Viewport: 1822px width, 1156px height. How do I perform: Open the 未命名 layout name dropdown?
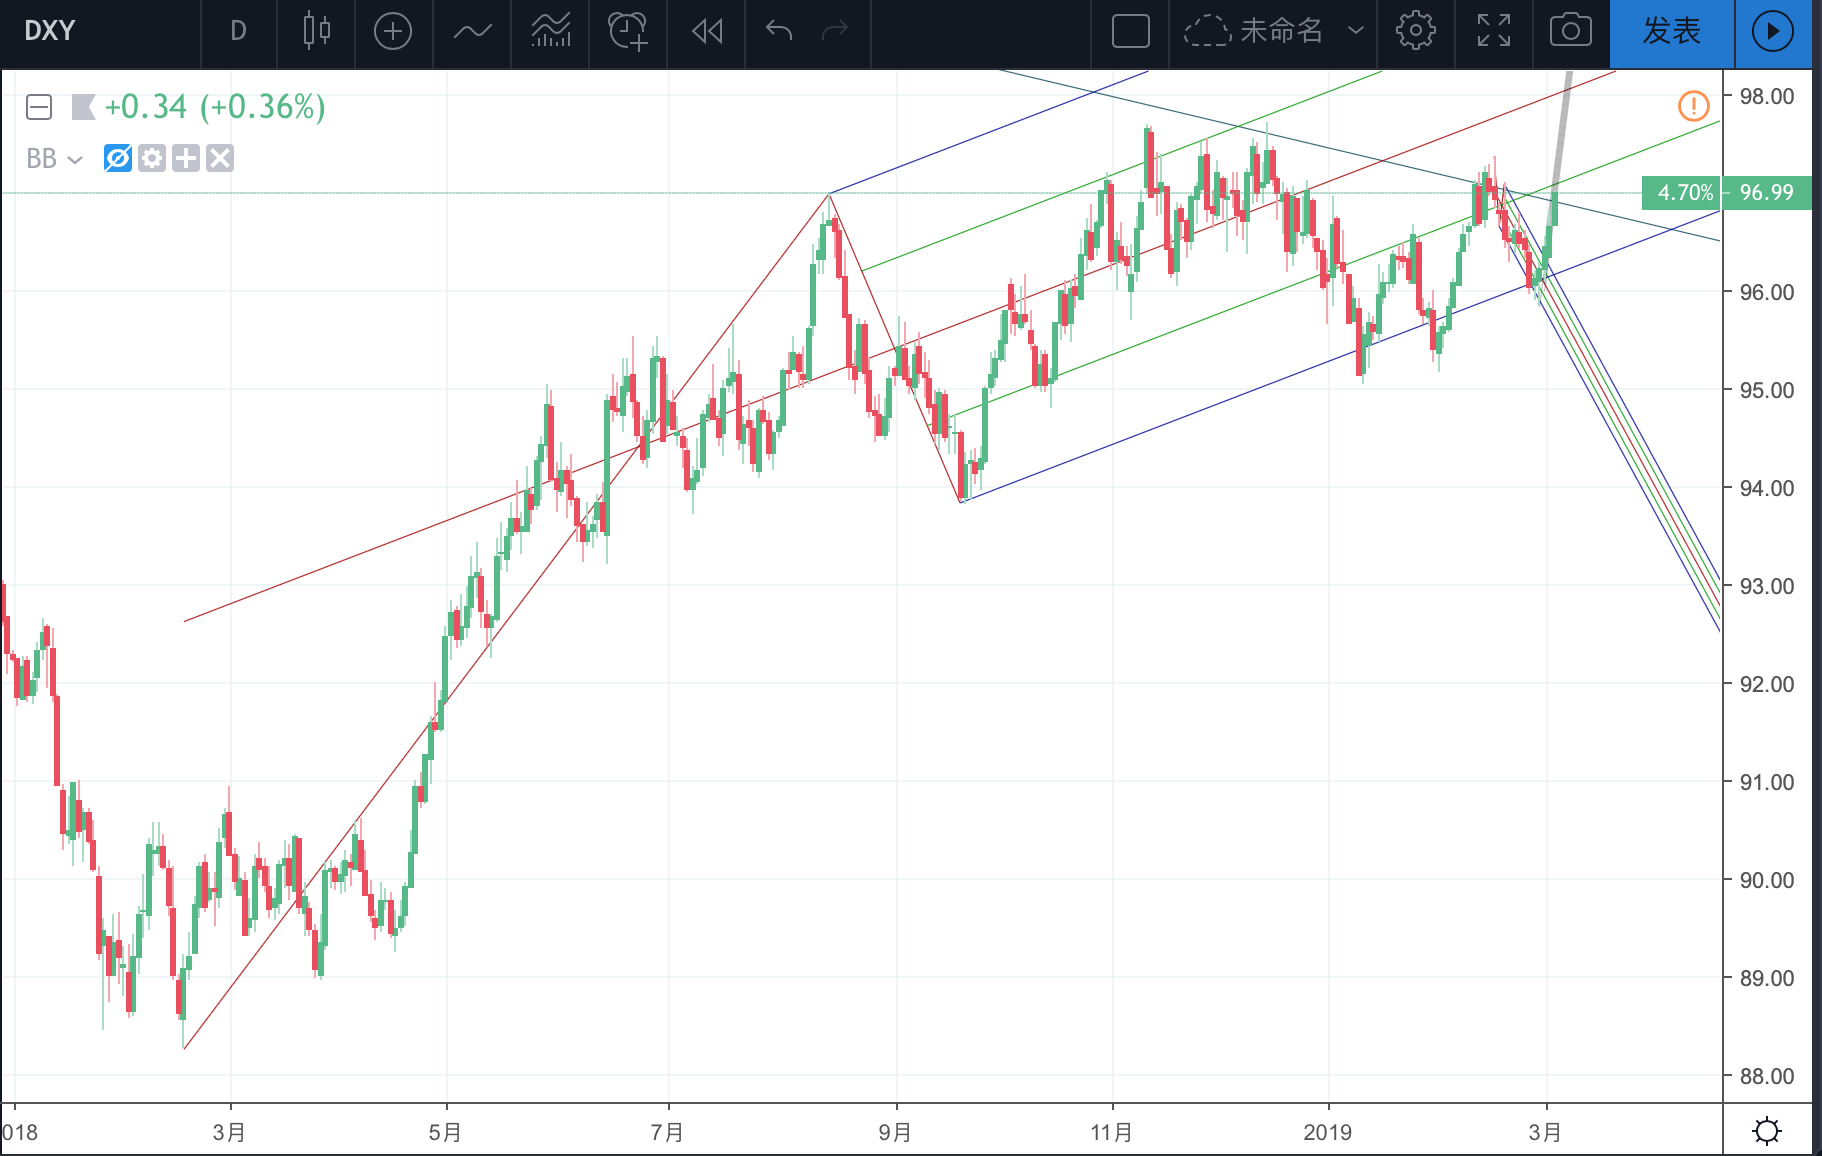[x=1274, y=31]
